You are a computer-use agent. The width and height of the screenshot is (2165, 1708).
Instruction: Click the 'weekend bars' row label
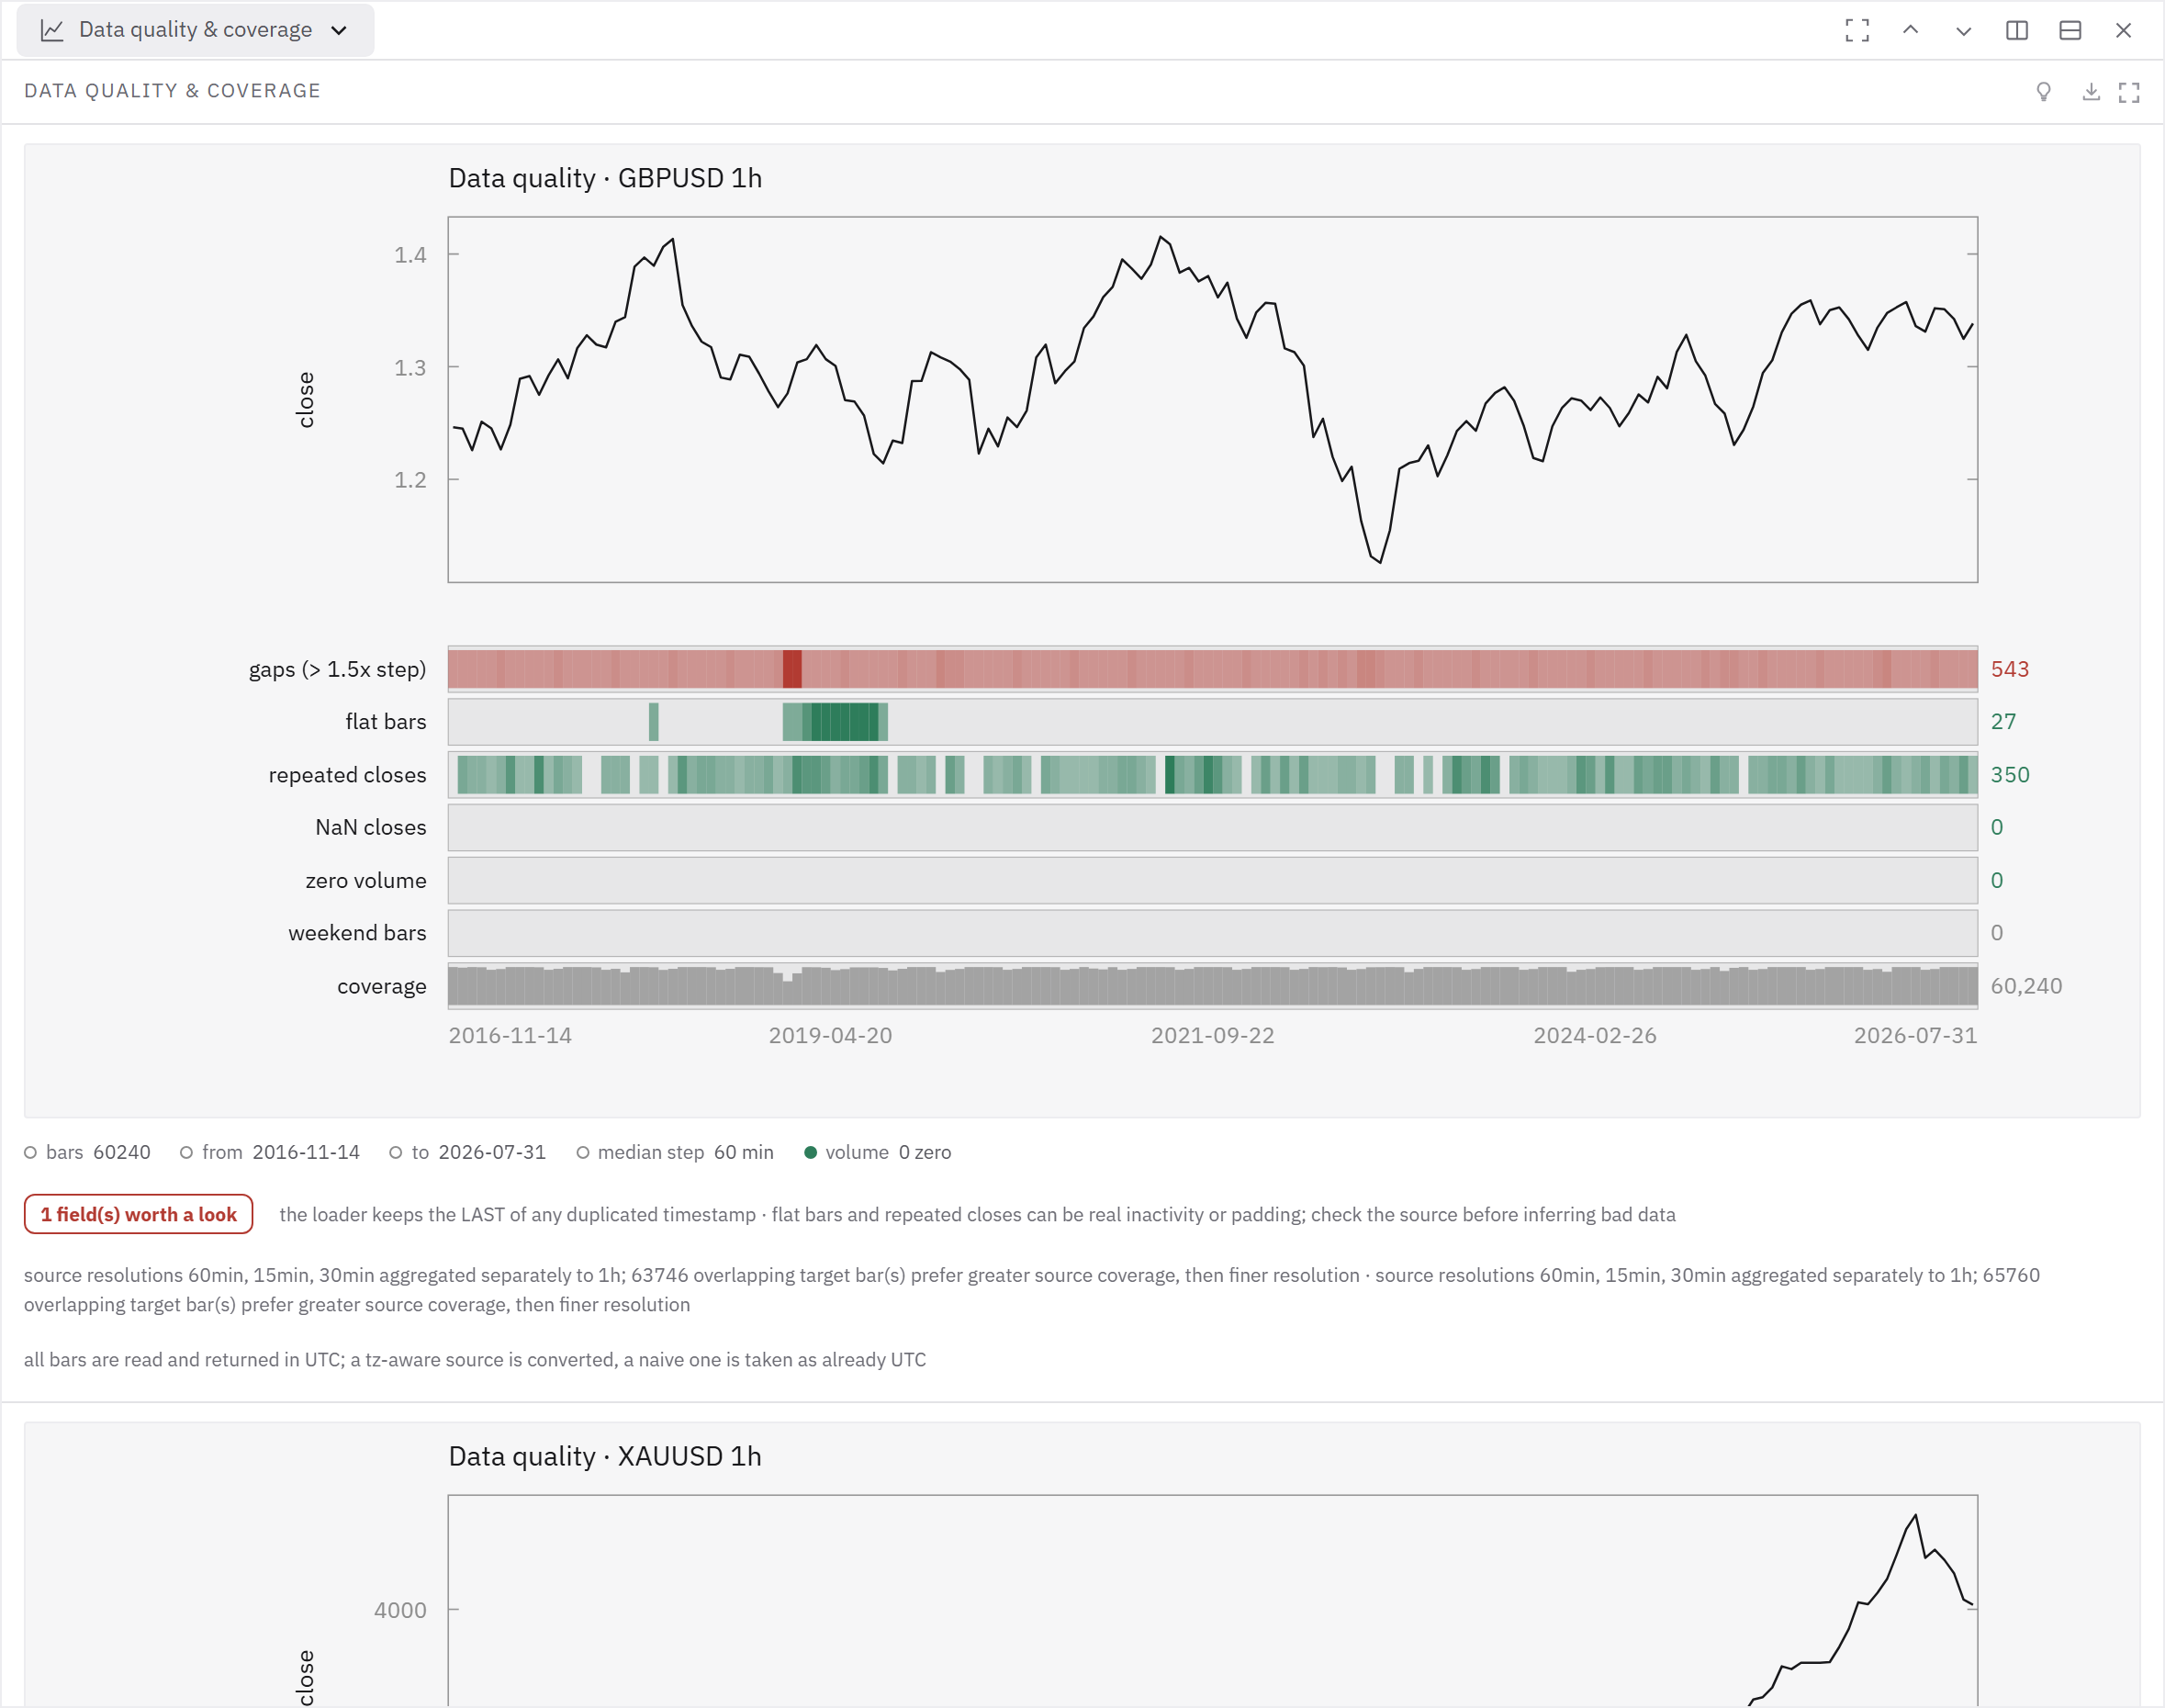point(357,932)
